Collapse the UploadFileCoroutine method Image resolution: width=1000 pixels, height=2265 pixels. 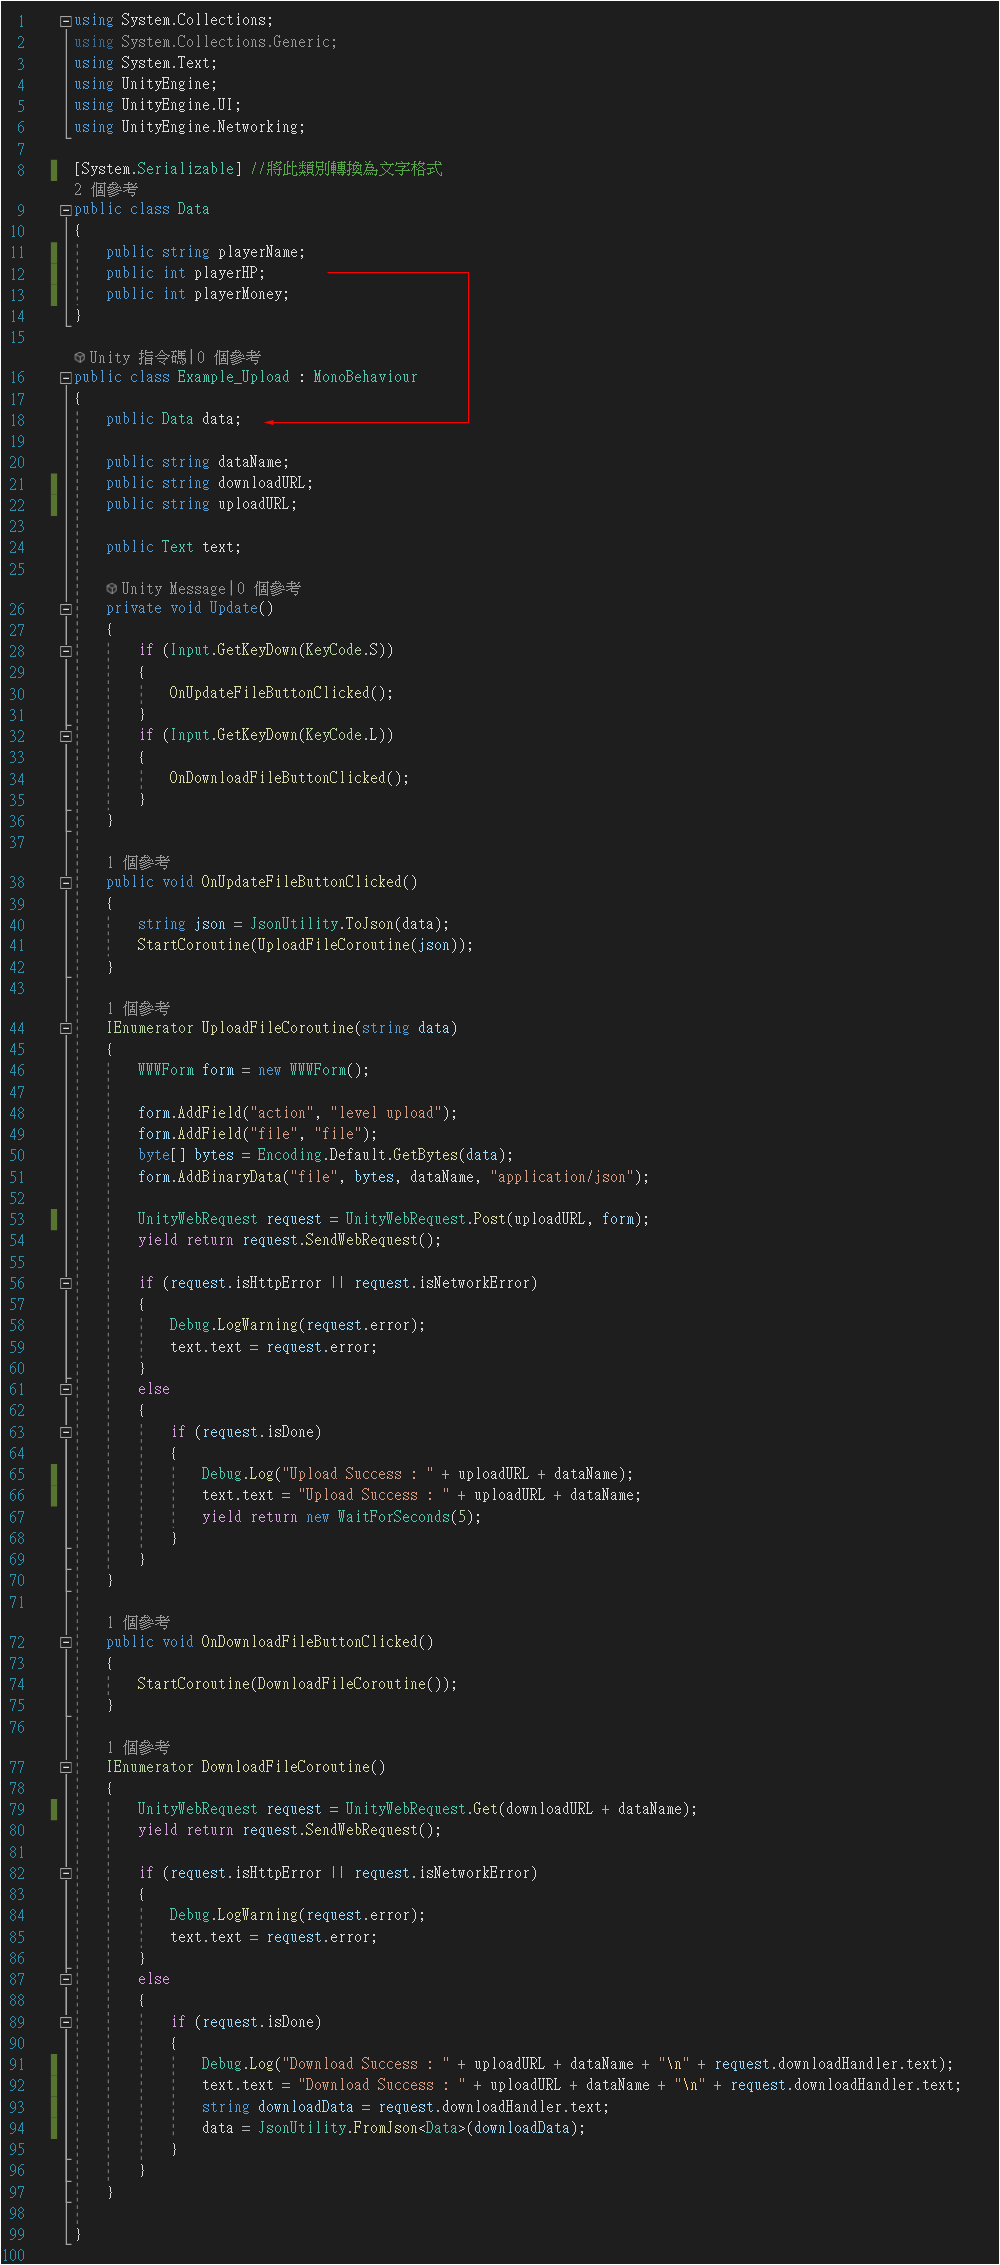(66, 1028)
